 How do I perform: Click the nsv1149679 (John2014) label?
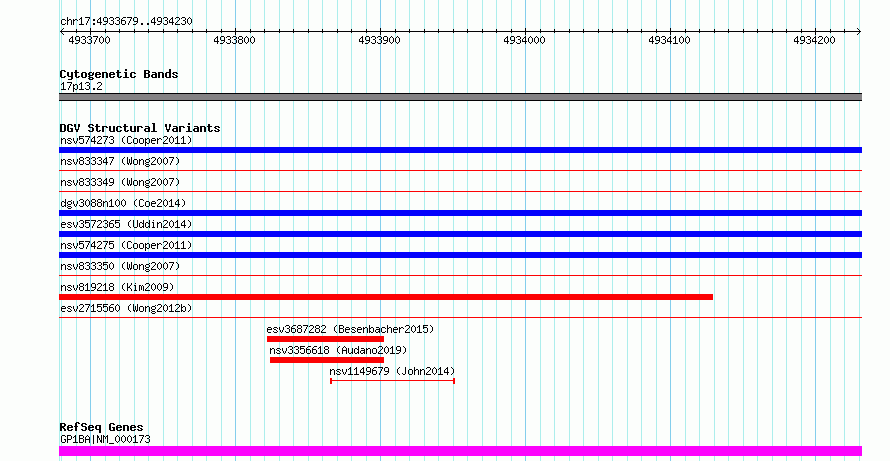pos(392,371)
